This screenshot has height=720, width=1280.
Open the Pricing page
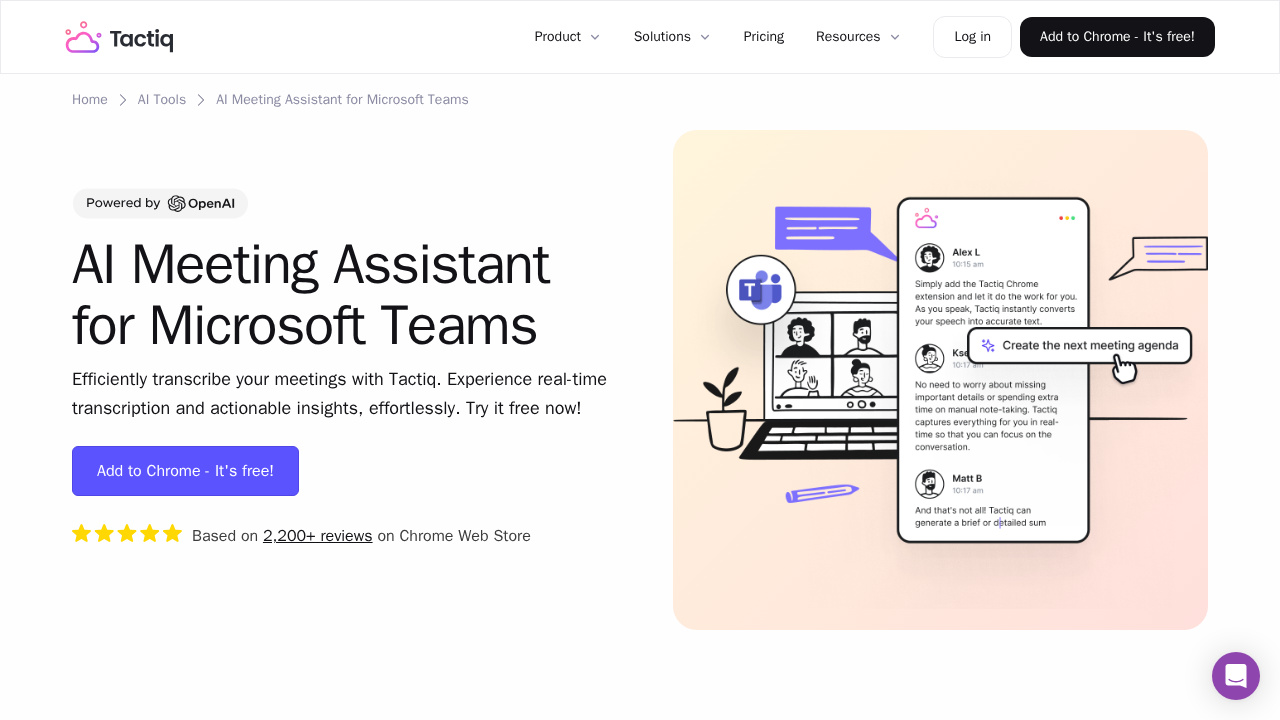(x=764, y=37)
